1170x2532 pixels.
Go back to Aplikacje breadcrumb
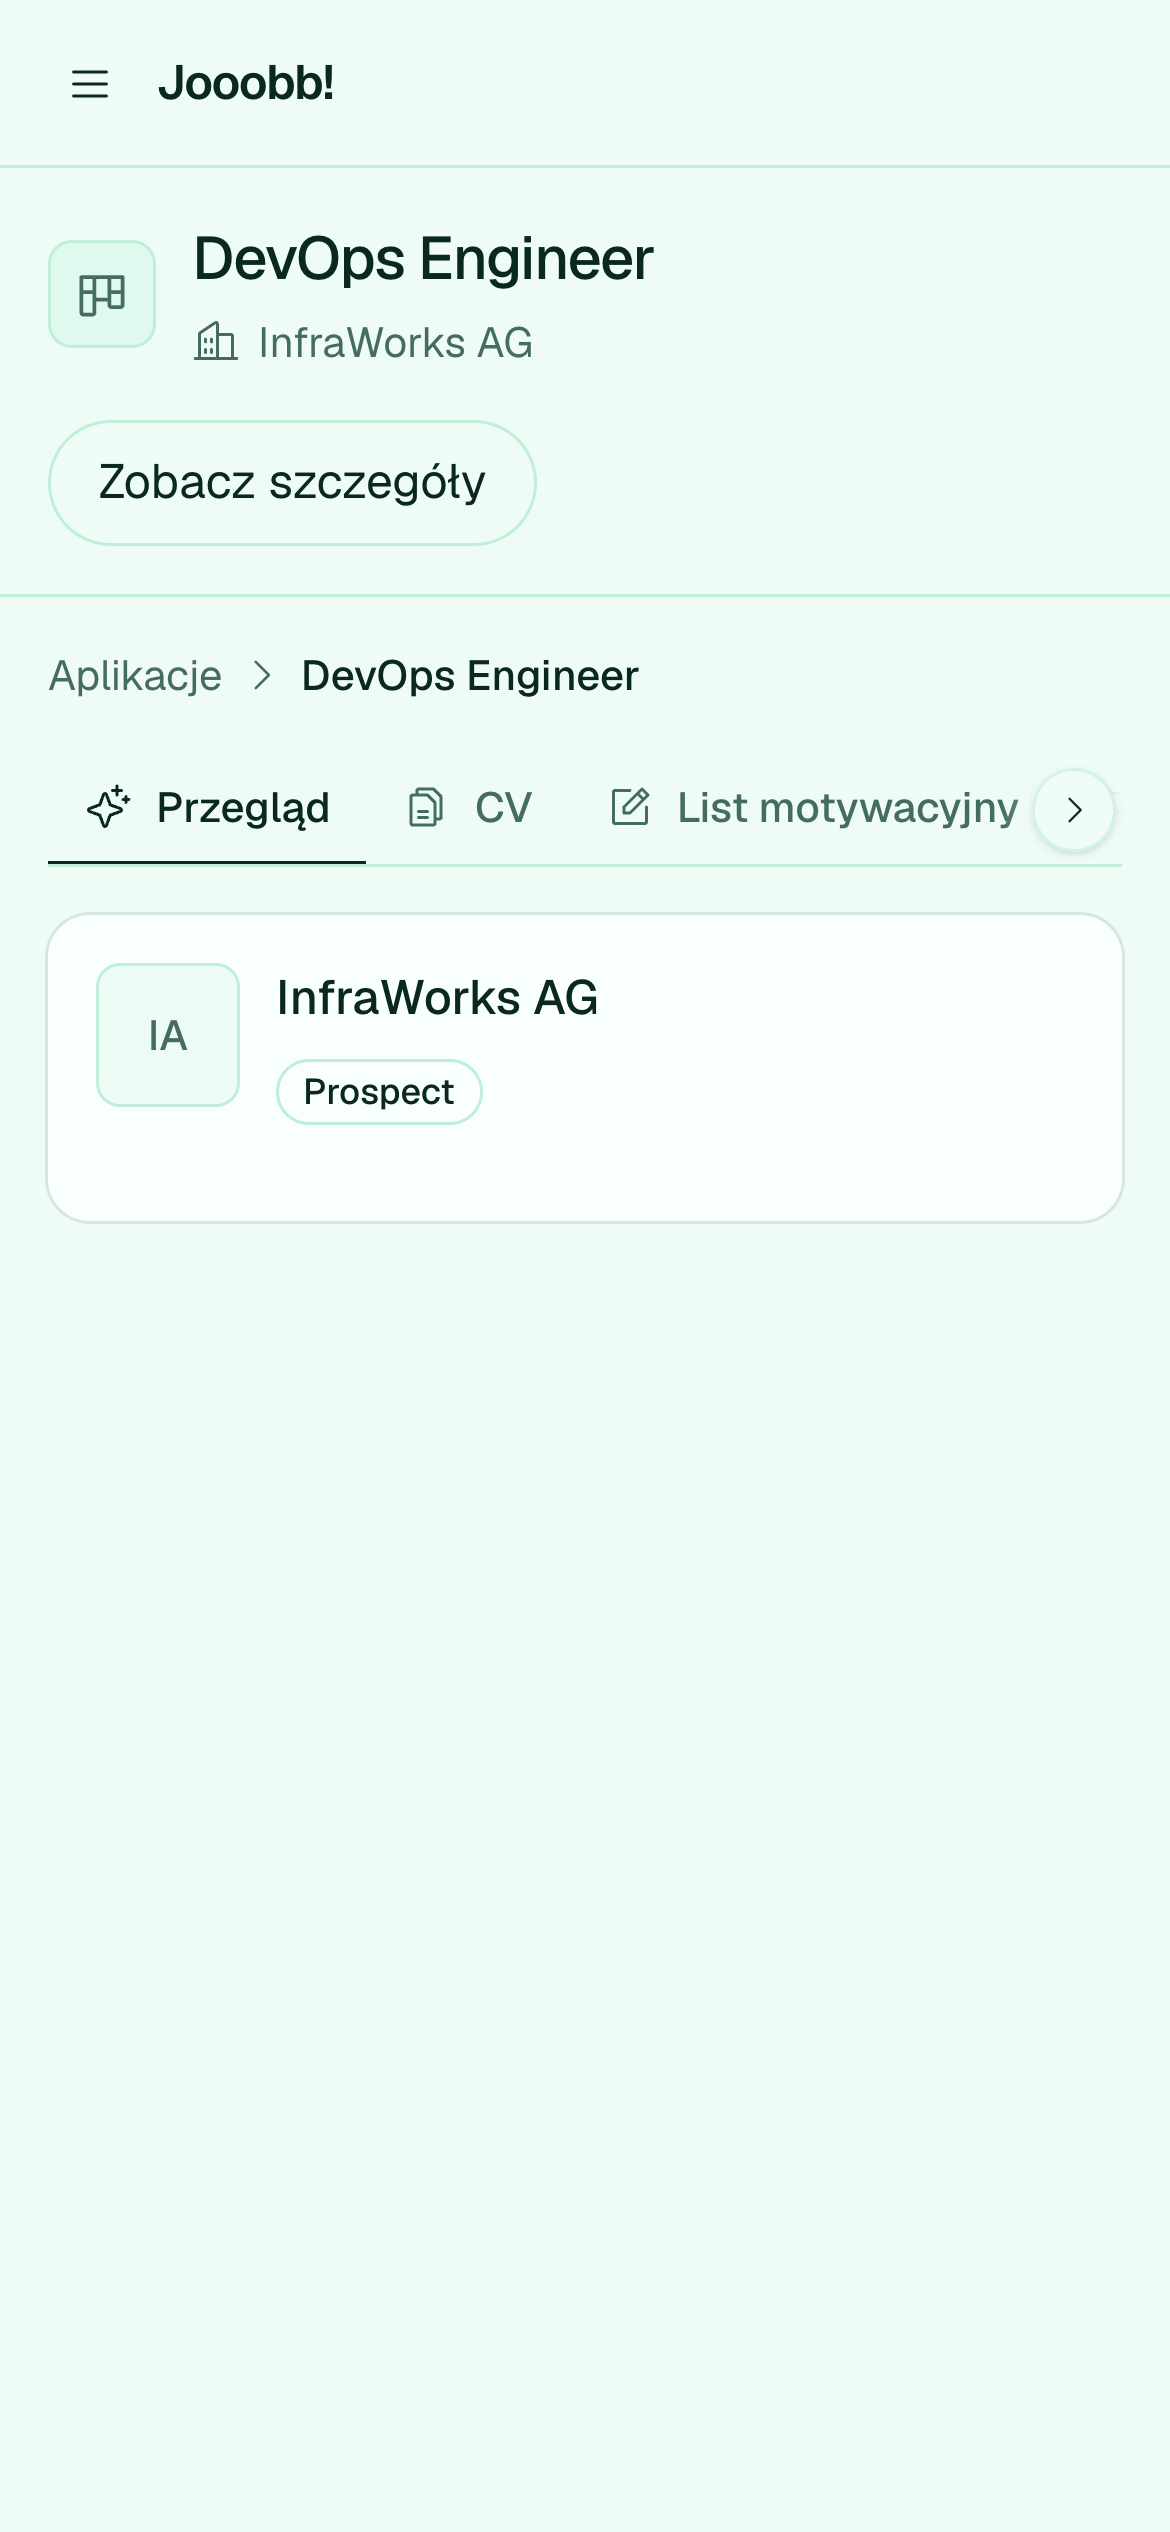click(136, 676)
